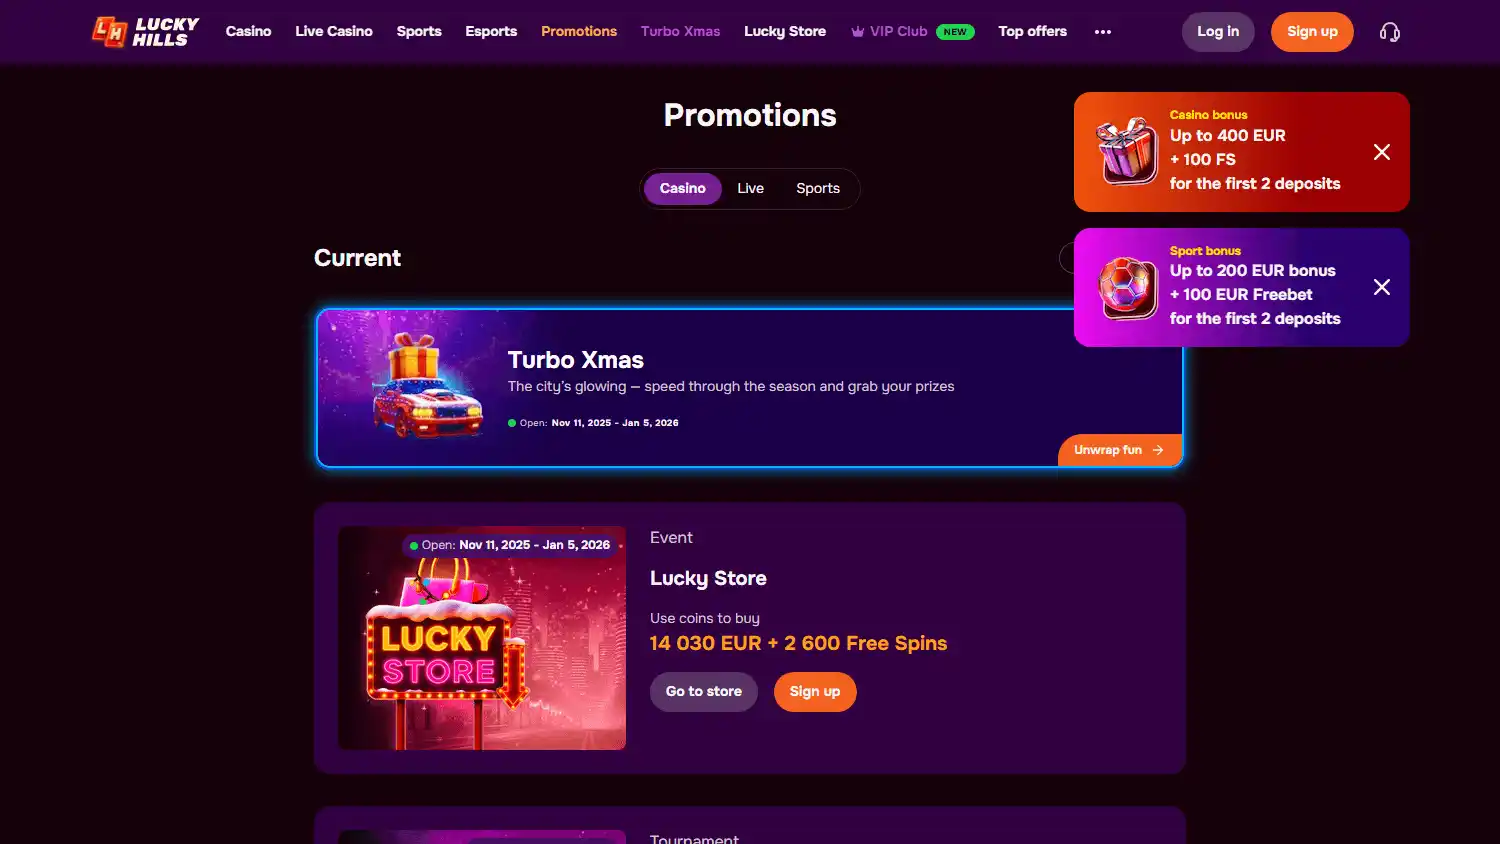Click Sign up in Lucky Store card

click(x=815, y=692)
